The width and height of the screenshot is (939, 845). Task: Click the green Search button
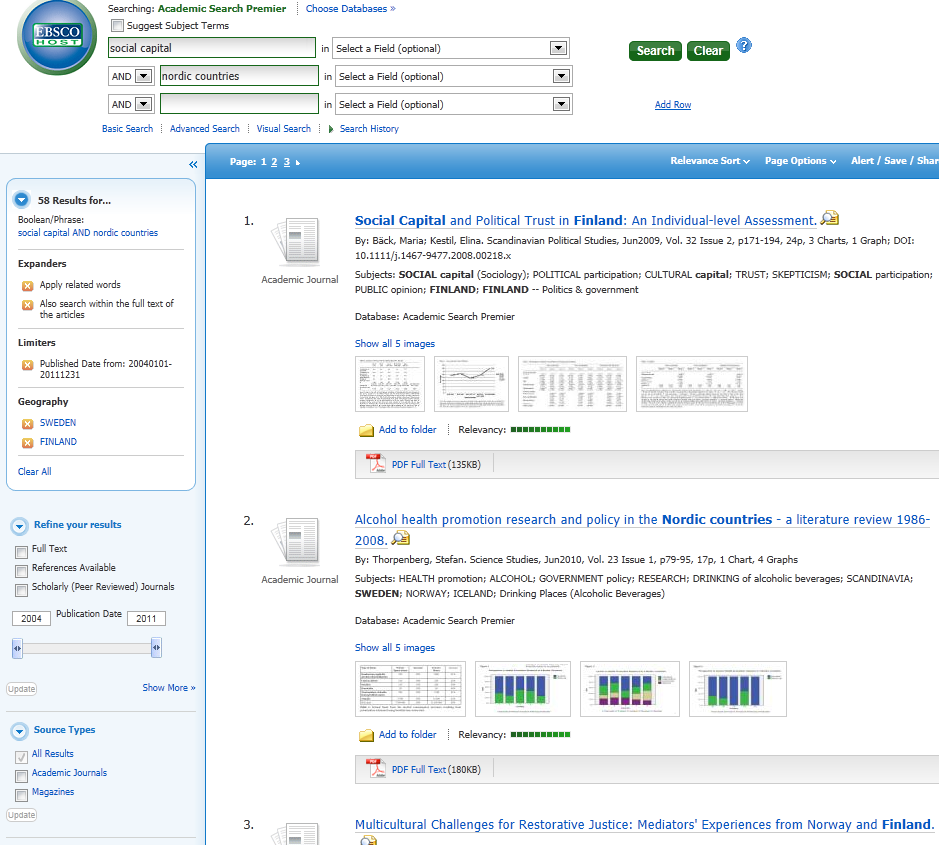pyautogui.click(x=655, y=51)
